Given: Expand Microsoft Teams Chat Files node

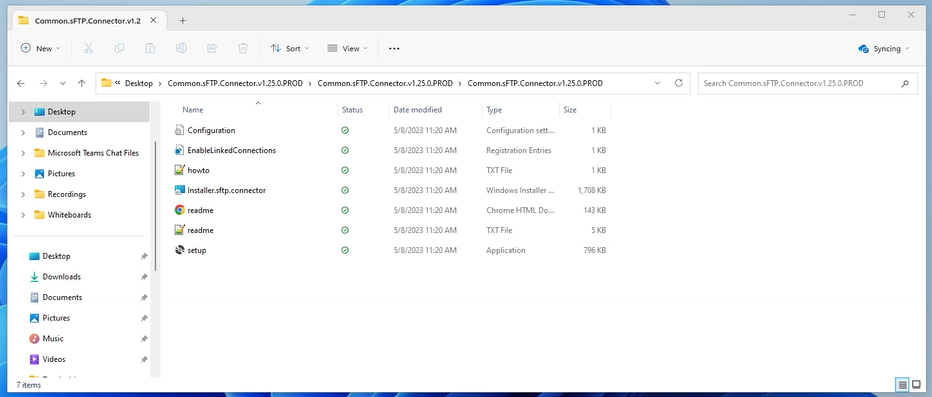Looking at the screenshot, I should pos(23,153).
